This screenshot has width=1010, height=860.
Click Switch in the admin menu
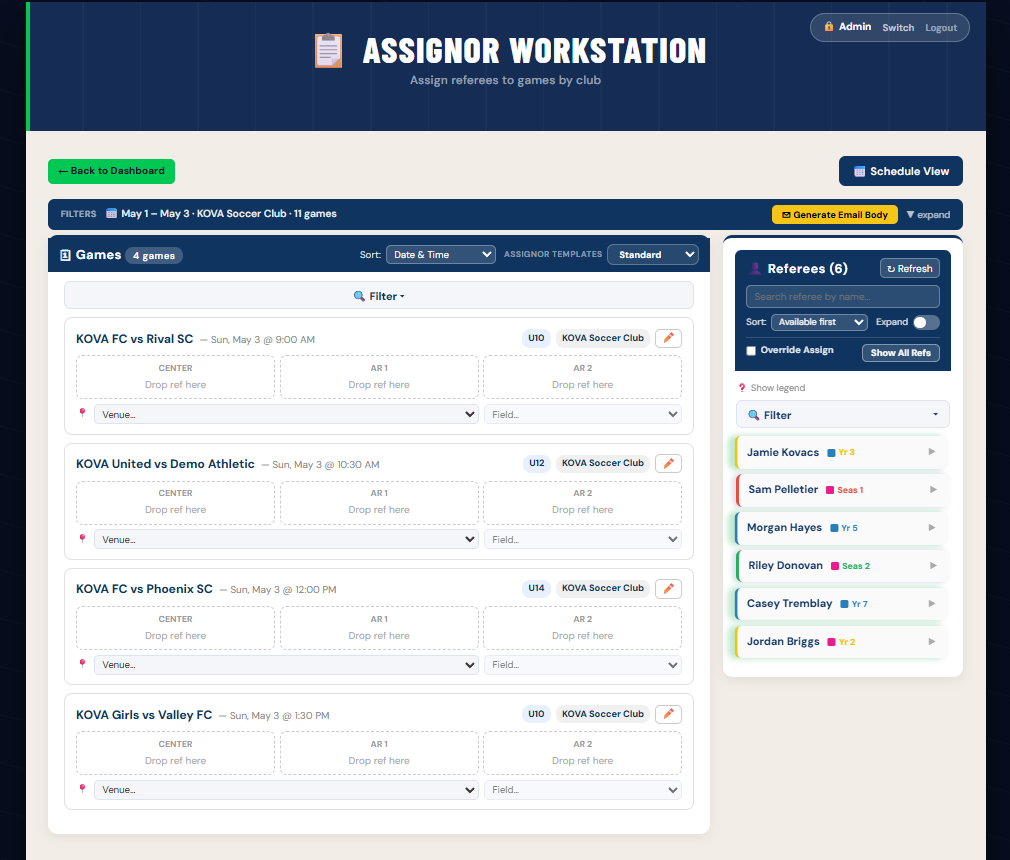pyautogui.click(x=898, y=28)
